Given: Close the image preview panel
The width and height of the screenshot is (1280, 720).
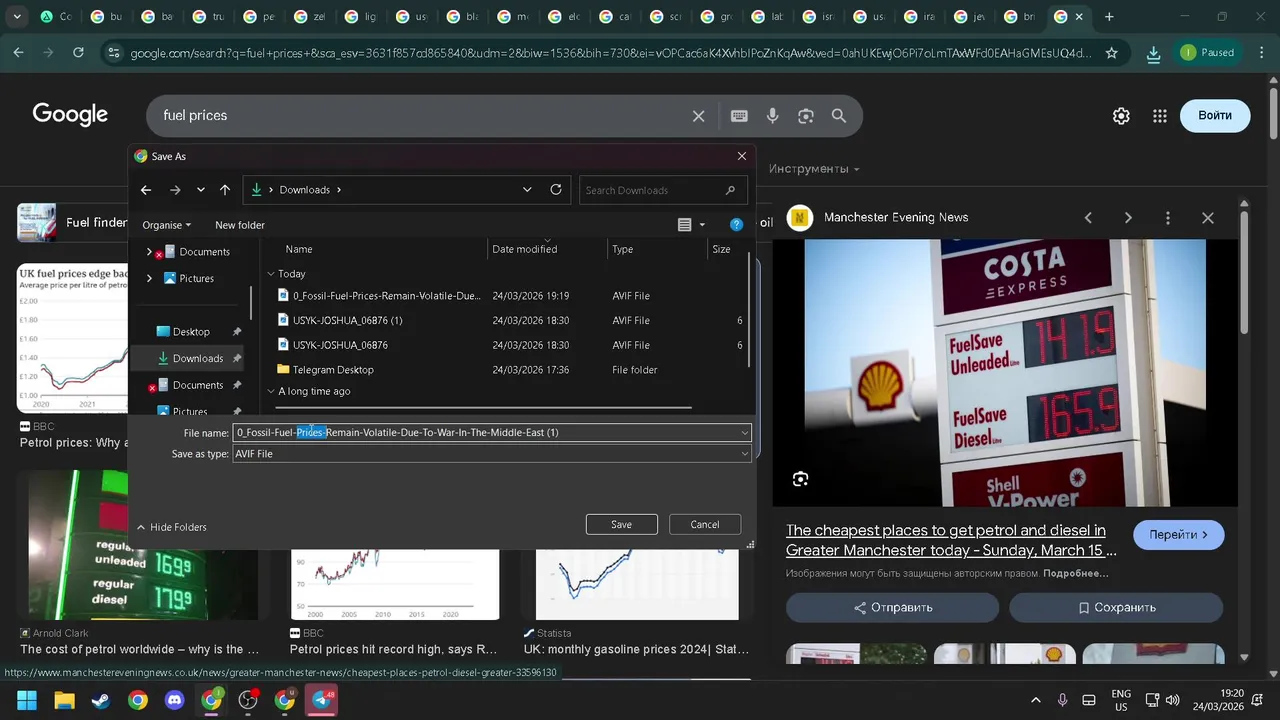Looking at the screenshot, I should coord(1208,218).
